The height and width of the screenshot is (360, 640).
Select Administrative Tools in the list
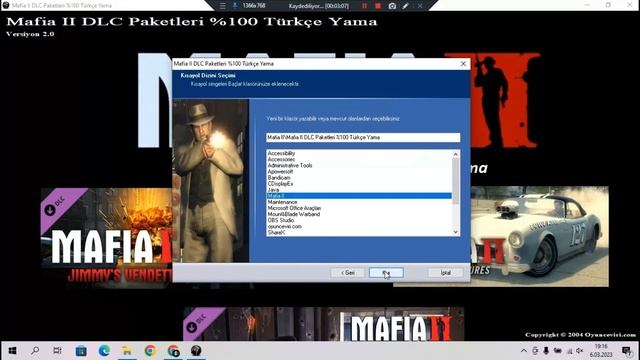pos(290,166)
